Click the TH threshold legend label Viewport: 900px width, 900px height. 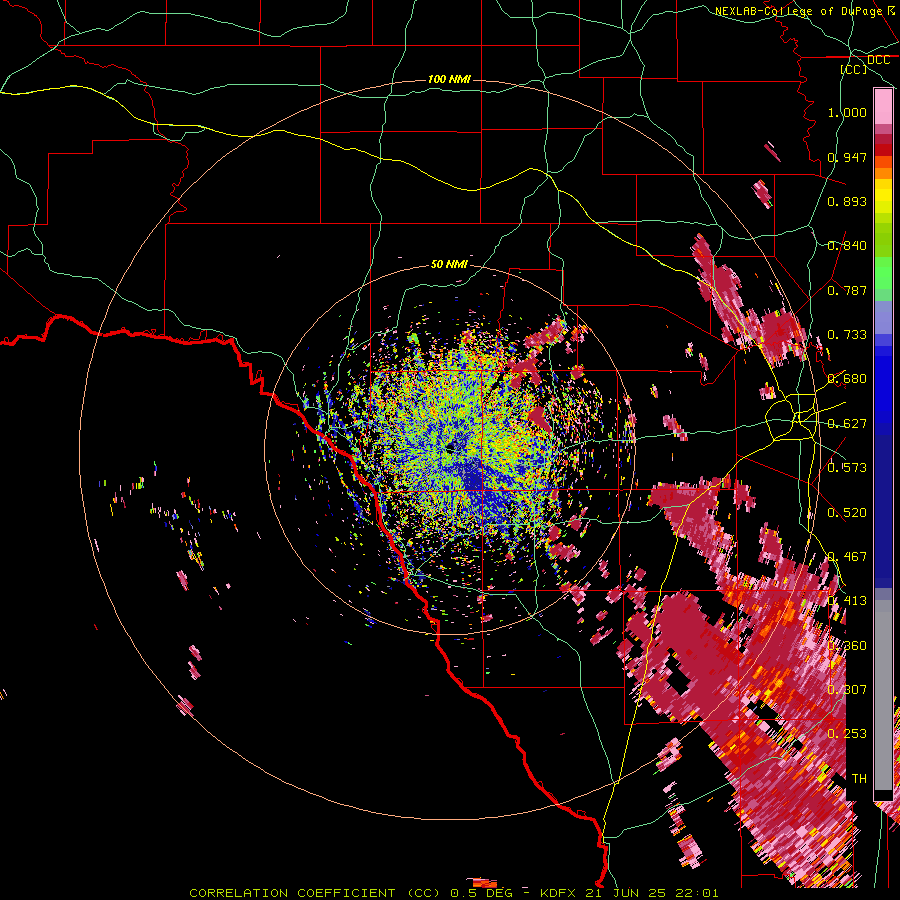[859, 778]
